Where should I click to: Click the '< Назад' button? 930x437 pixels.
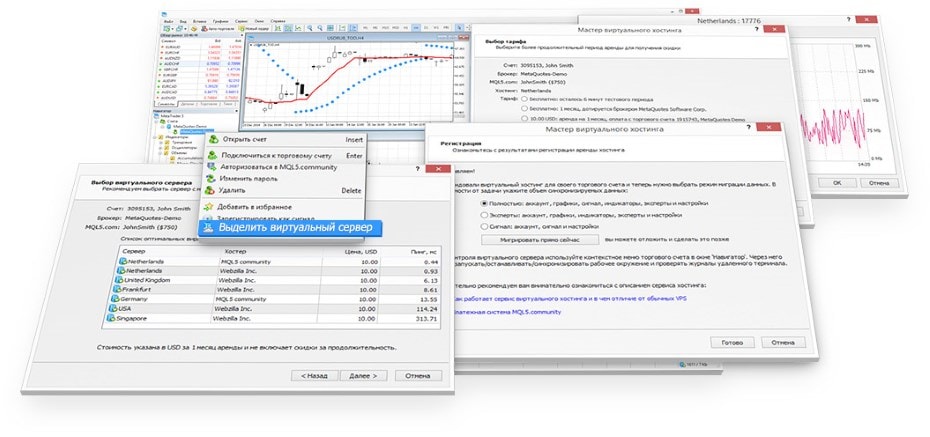pos(314,376)
